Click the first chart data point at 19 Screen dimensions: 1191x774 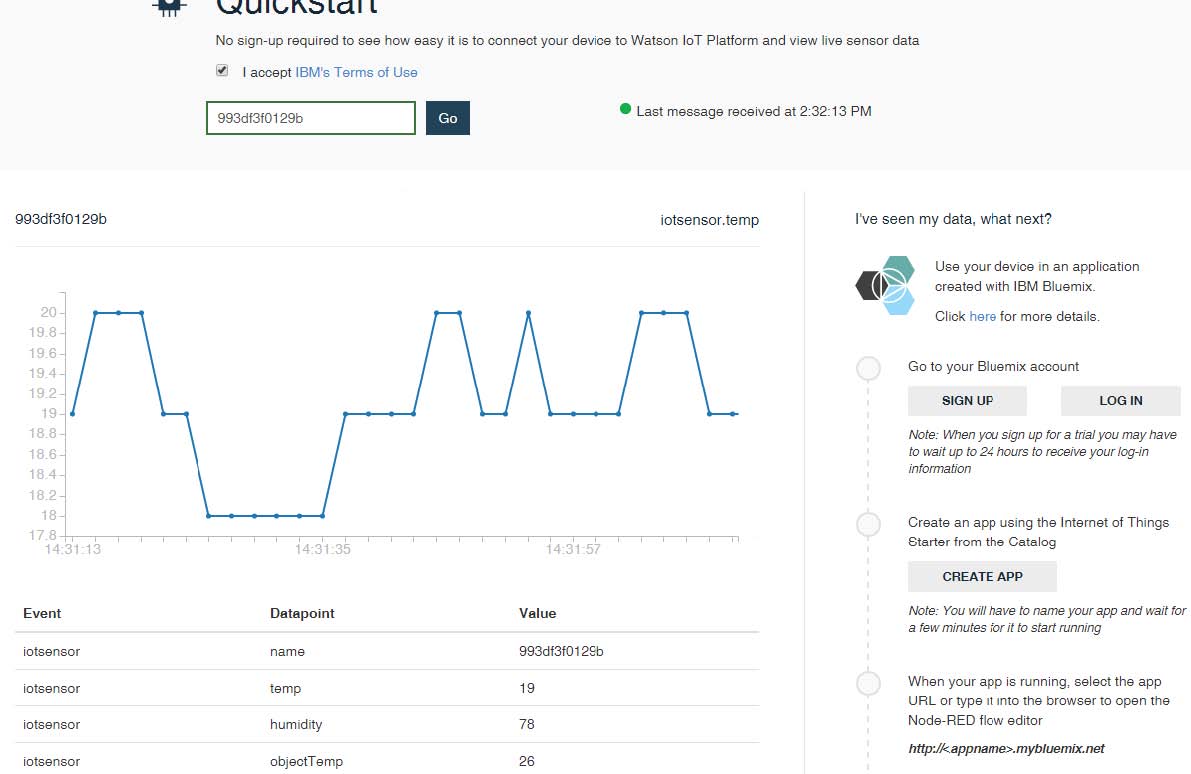[72, 414]
